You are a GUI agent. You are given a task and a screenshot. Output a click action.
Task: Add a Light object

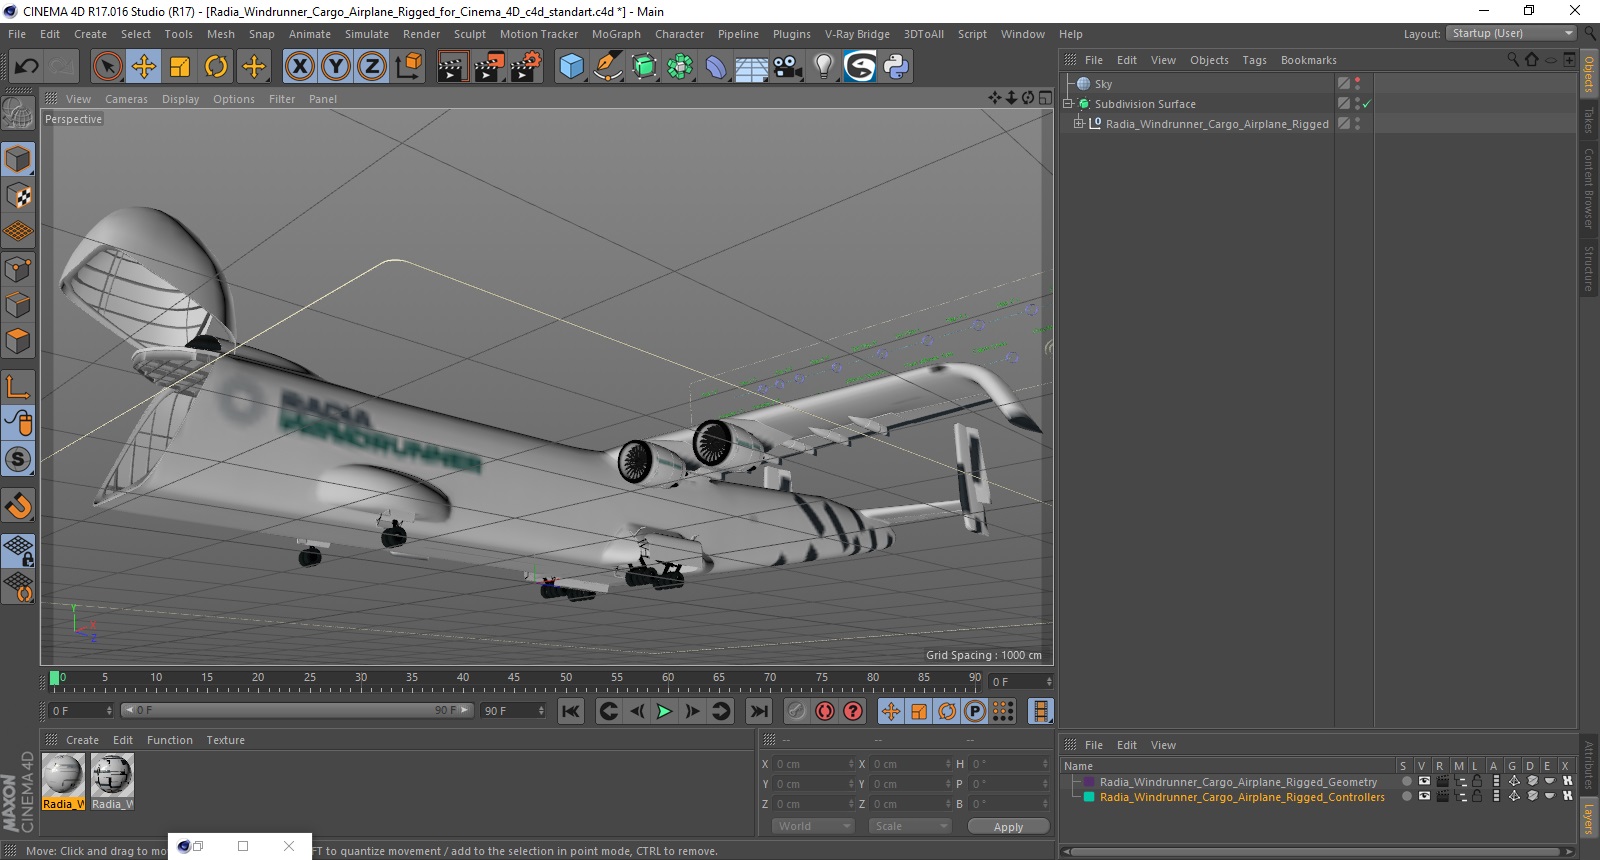823,67
